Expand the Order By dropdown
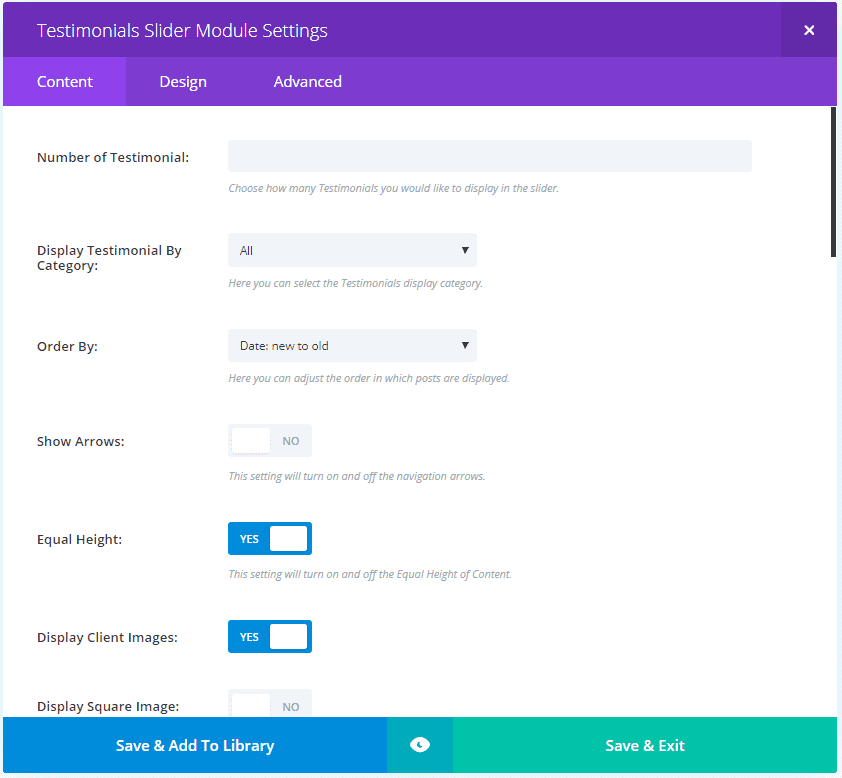842x778 pixels. pyautogui.click(x=352, y=346)
